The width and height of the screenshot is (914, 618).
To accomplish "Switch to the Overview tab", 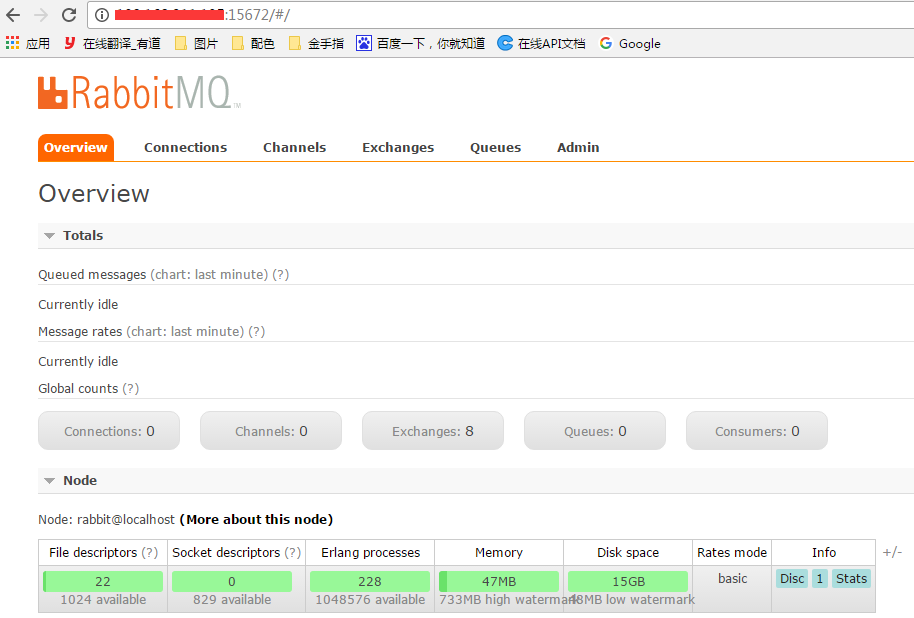I will [76, 148].
